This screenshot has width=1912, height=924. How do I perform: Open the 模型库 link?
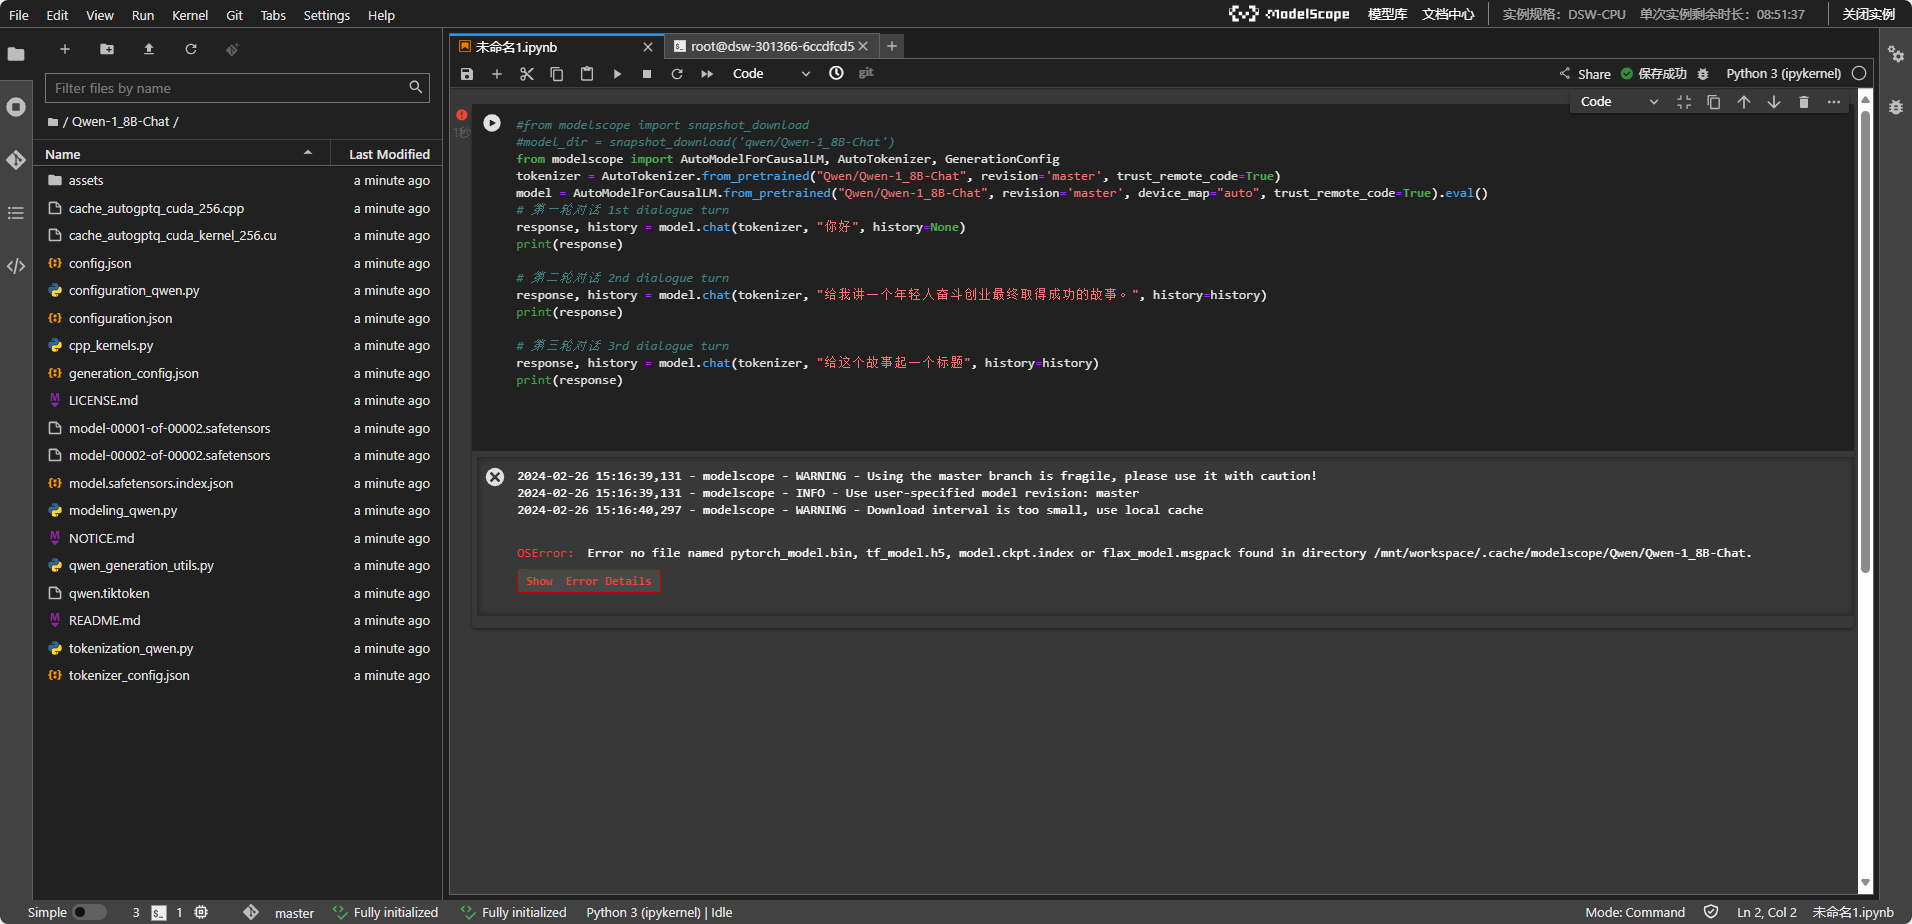[x=1387, y=14]
